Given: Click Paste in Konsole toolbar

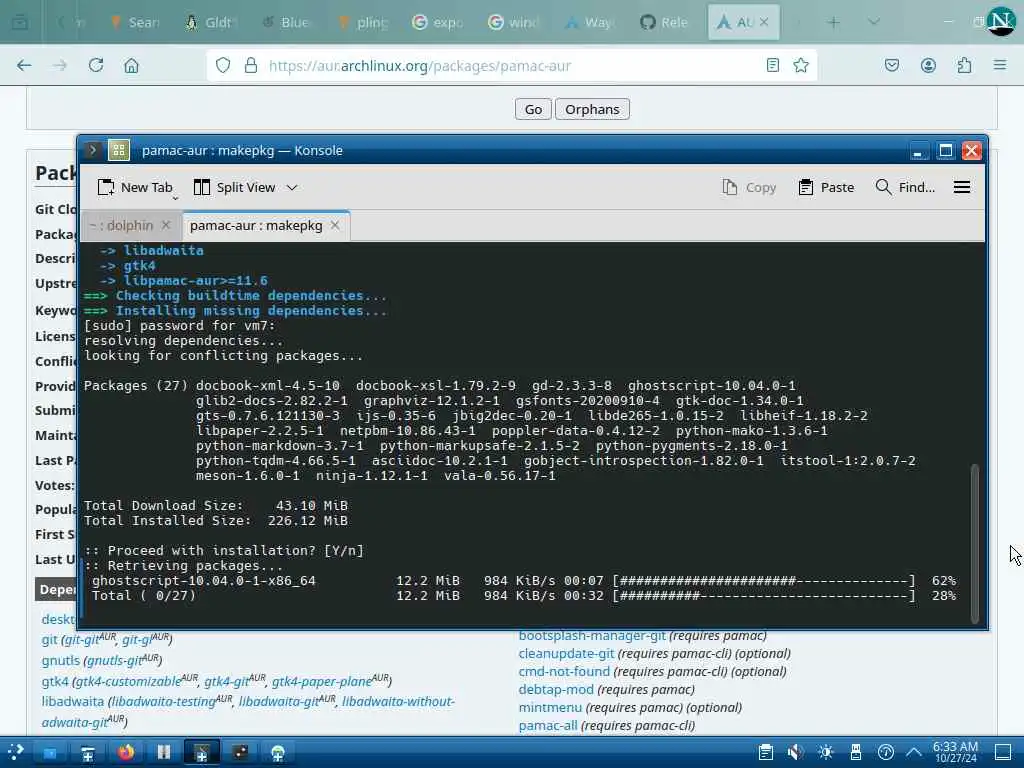Looking at the screenshot, I should (x=826, y=187).
